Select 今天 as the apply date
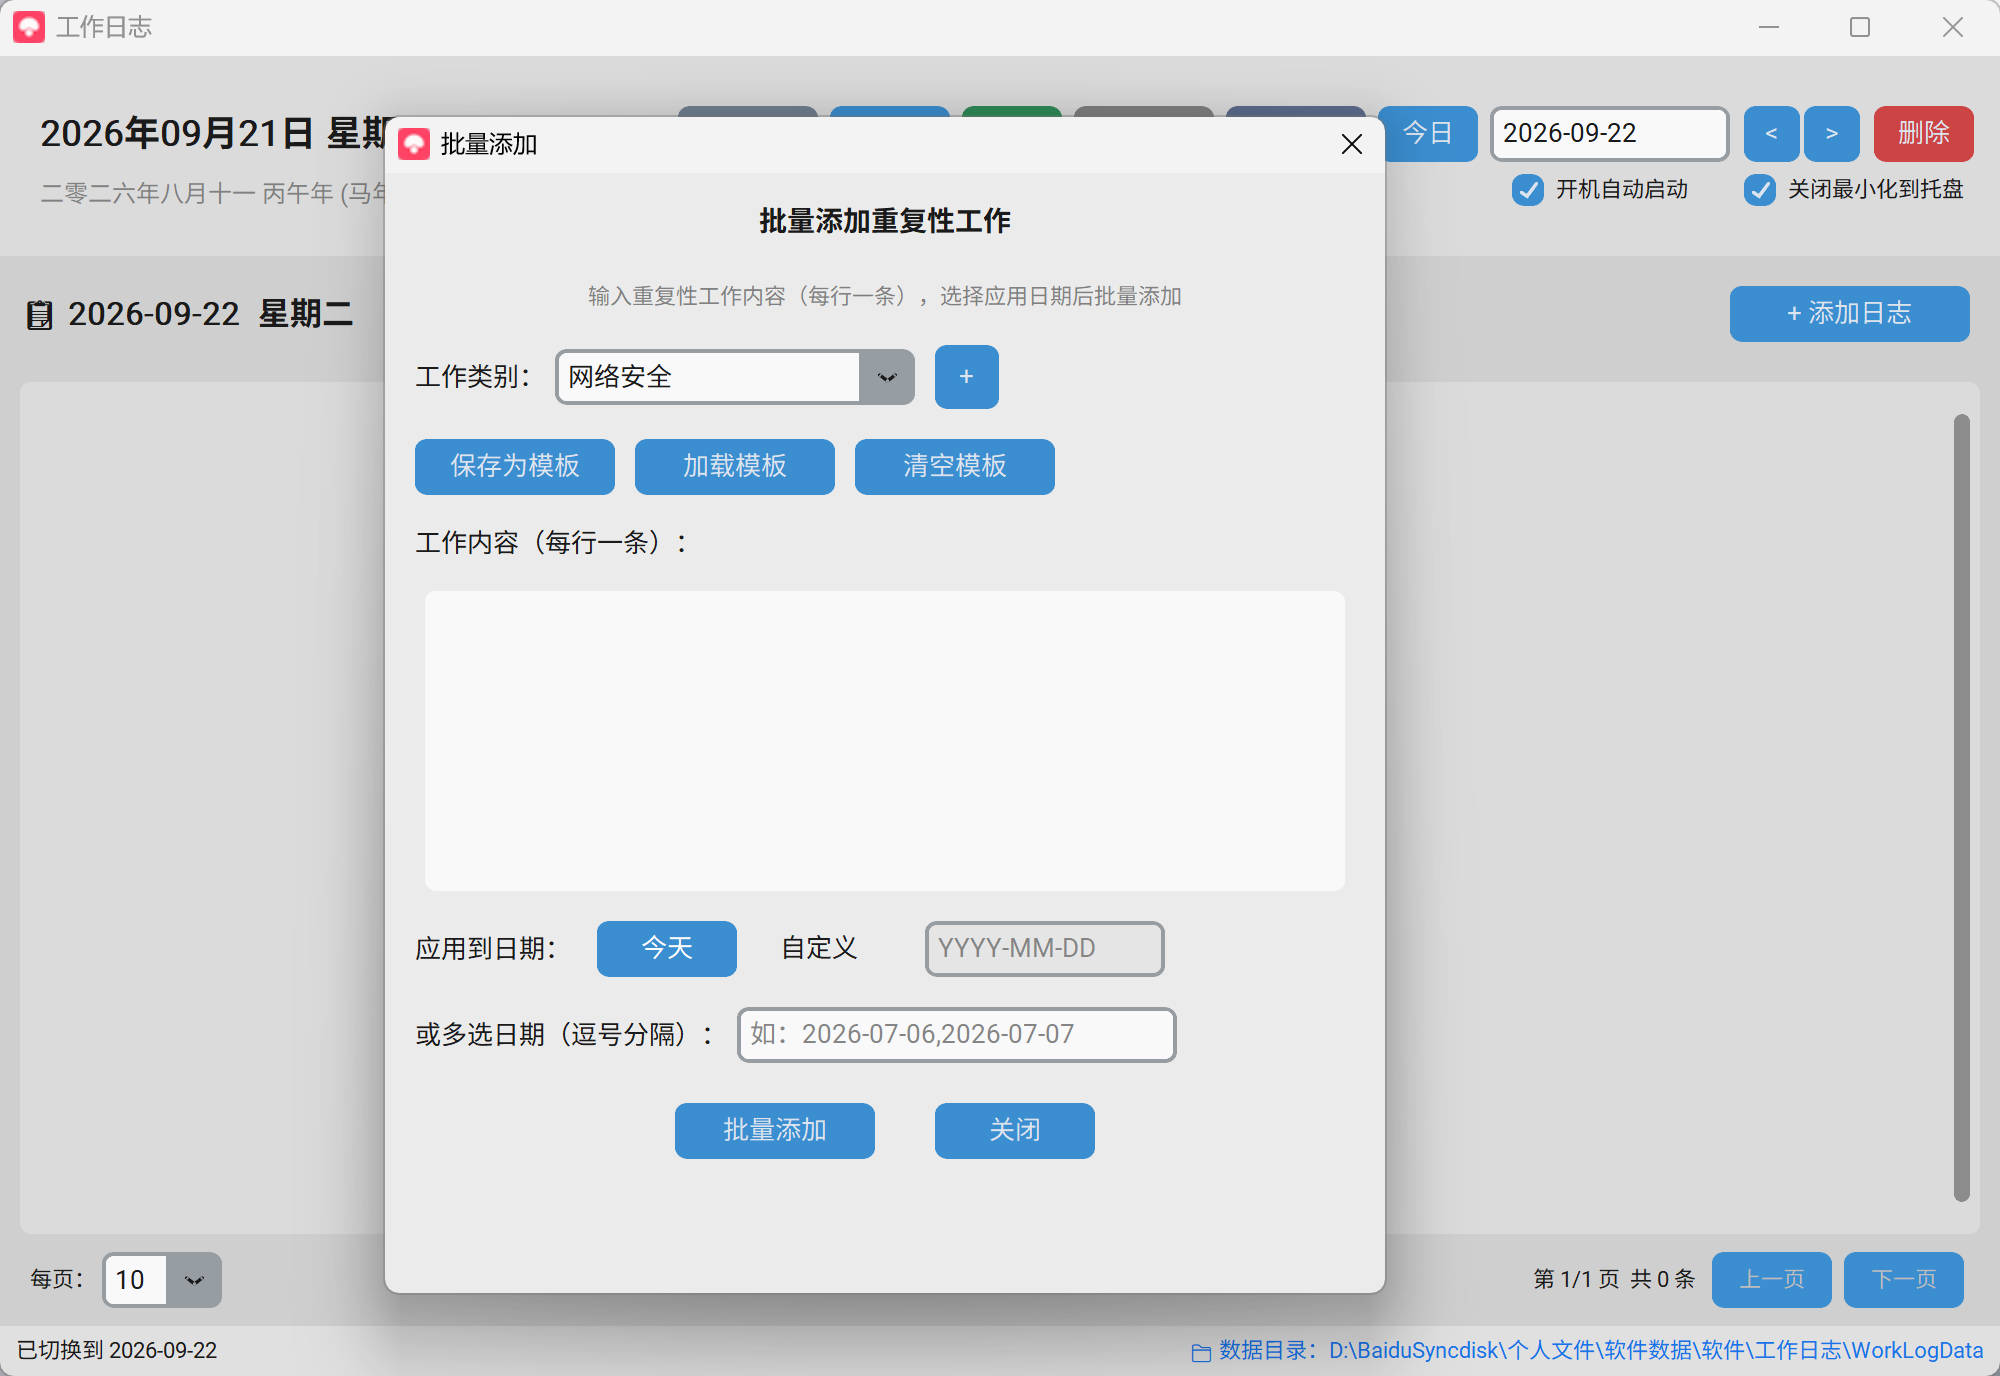Screen dimensions: 2000x1376 (x=667, y=948)
